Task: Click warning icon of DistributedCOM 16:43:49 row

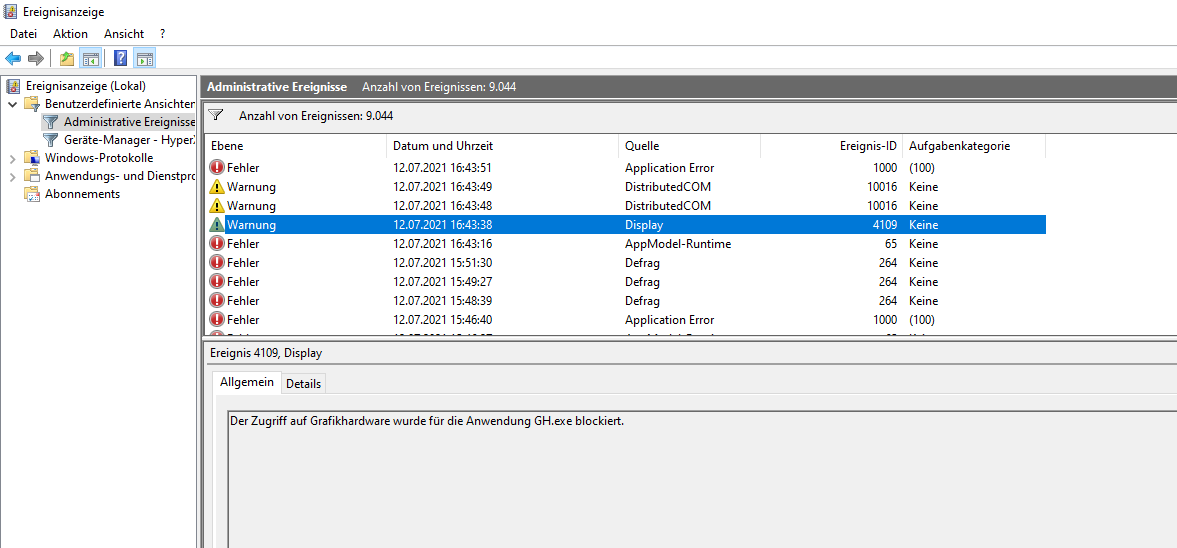Action: pyautogui.click(x=217, y=186)
